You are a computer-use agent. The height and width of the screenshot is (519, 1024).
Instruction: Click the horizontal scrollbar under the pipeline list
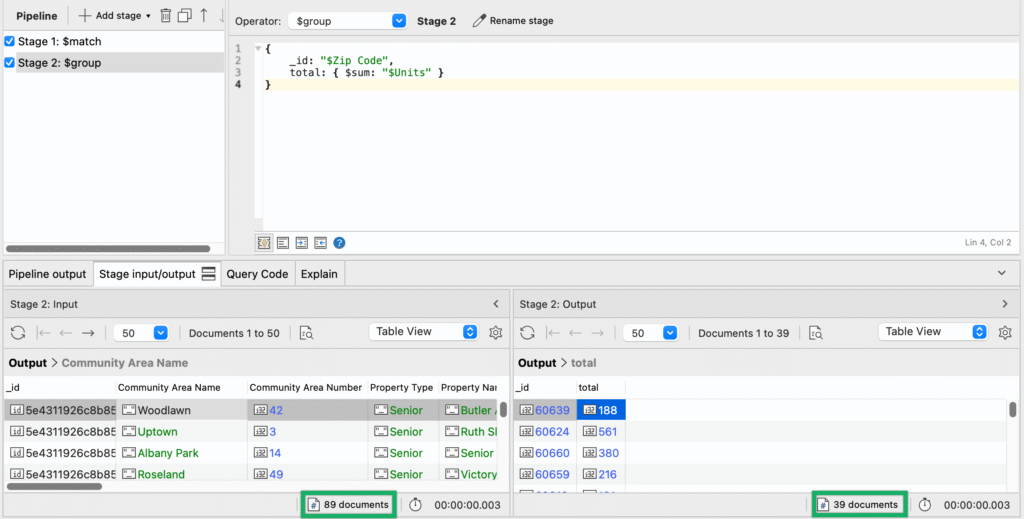click(108, 249)
